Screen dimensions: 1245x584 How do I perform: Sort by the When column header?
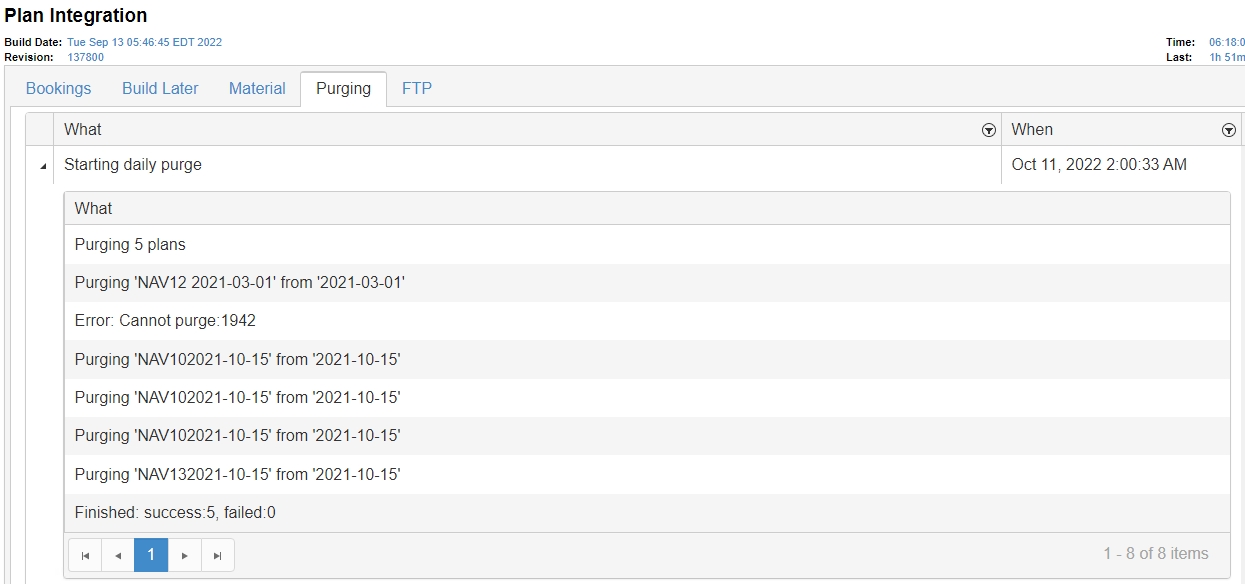click(1032, 129)
